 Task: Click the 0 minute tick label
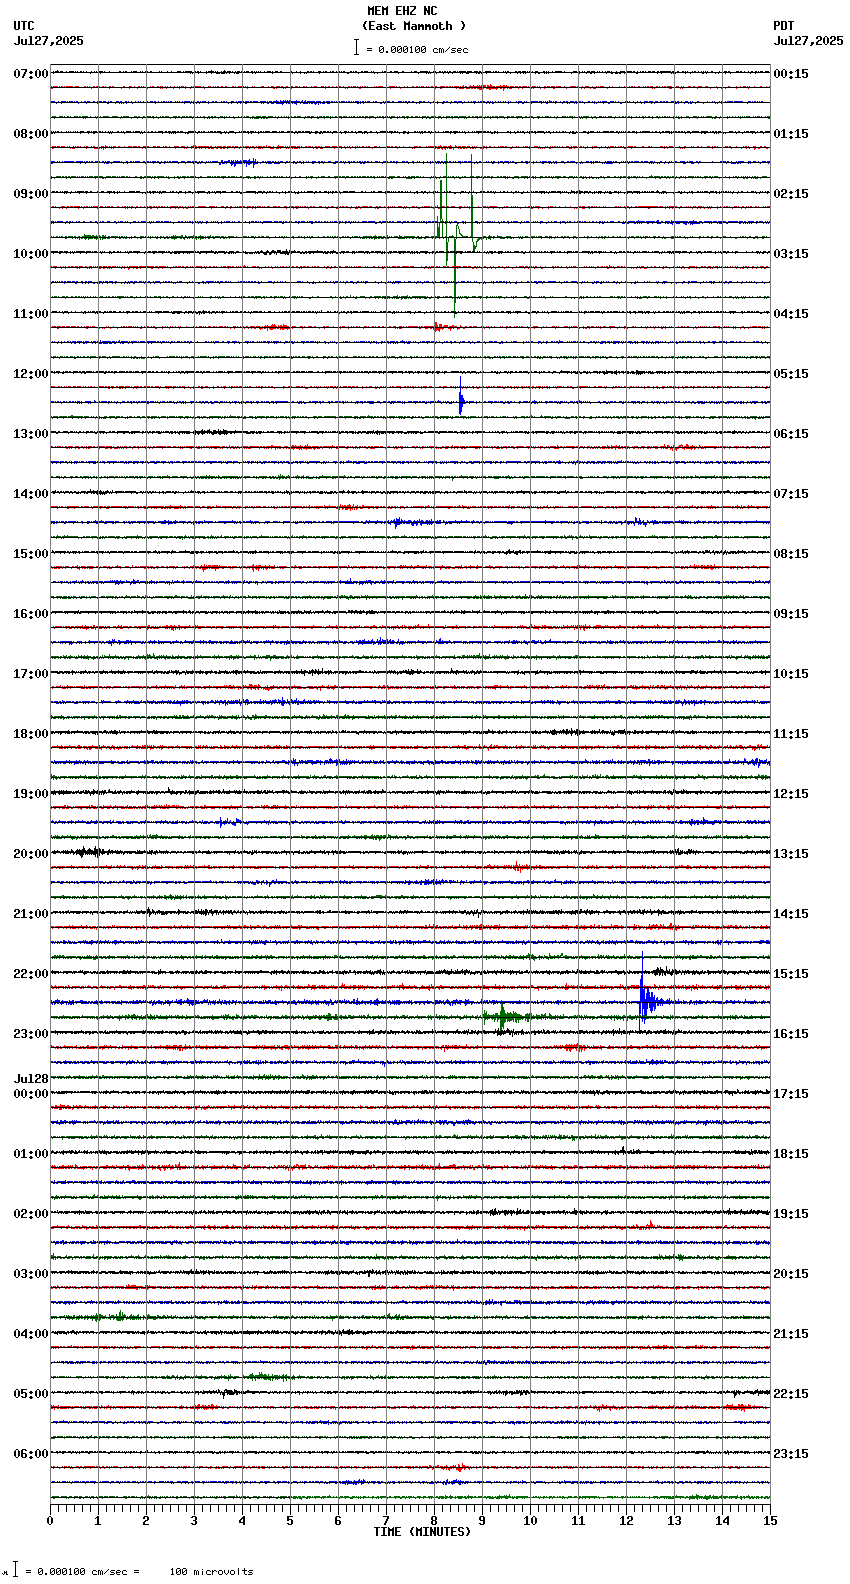point(50,1521)
